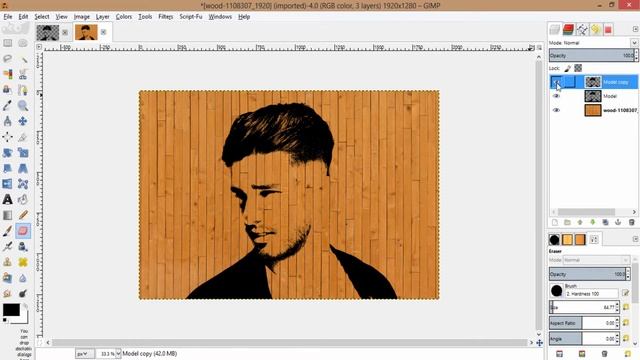Select the Heal tool
This screenshot has height=360, width=640.
pos(23,262)
